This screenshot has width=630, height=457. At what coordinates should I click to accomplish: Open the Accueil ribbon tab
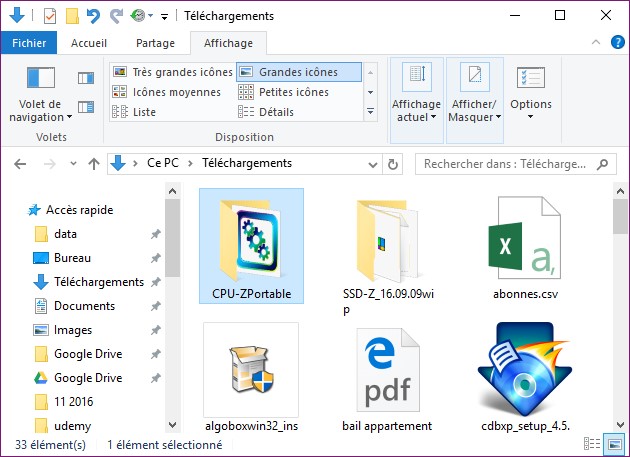click(89, 43)
